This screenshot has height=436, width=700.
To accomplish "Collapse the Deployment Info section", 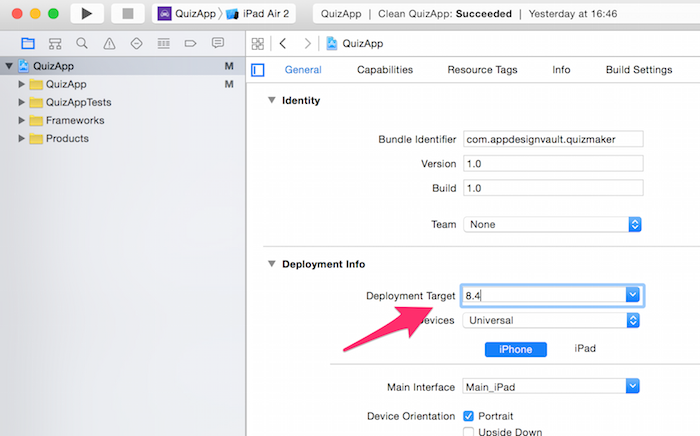I will point(271,264).
